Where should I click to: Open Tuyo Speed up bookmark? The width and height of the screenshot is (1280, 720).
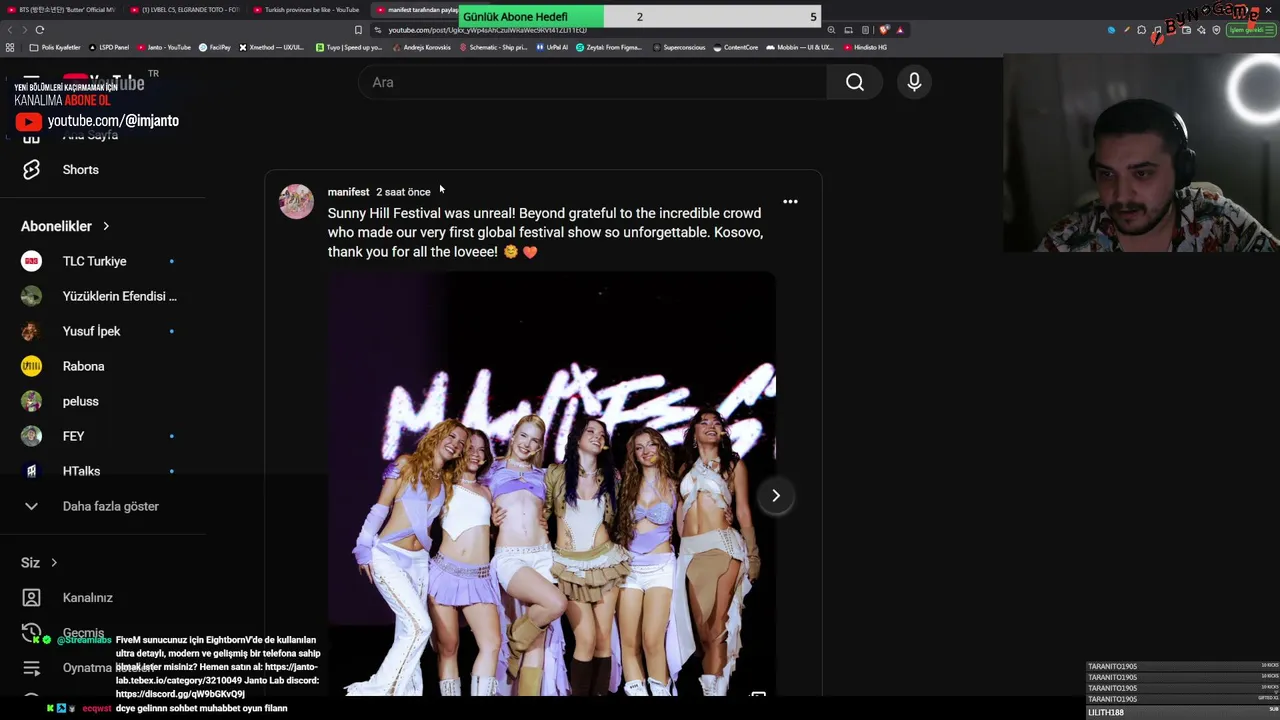click(348, 47)
